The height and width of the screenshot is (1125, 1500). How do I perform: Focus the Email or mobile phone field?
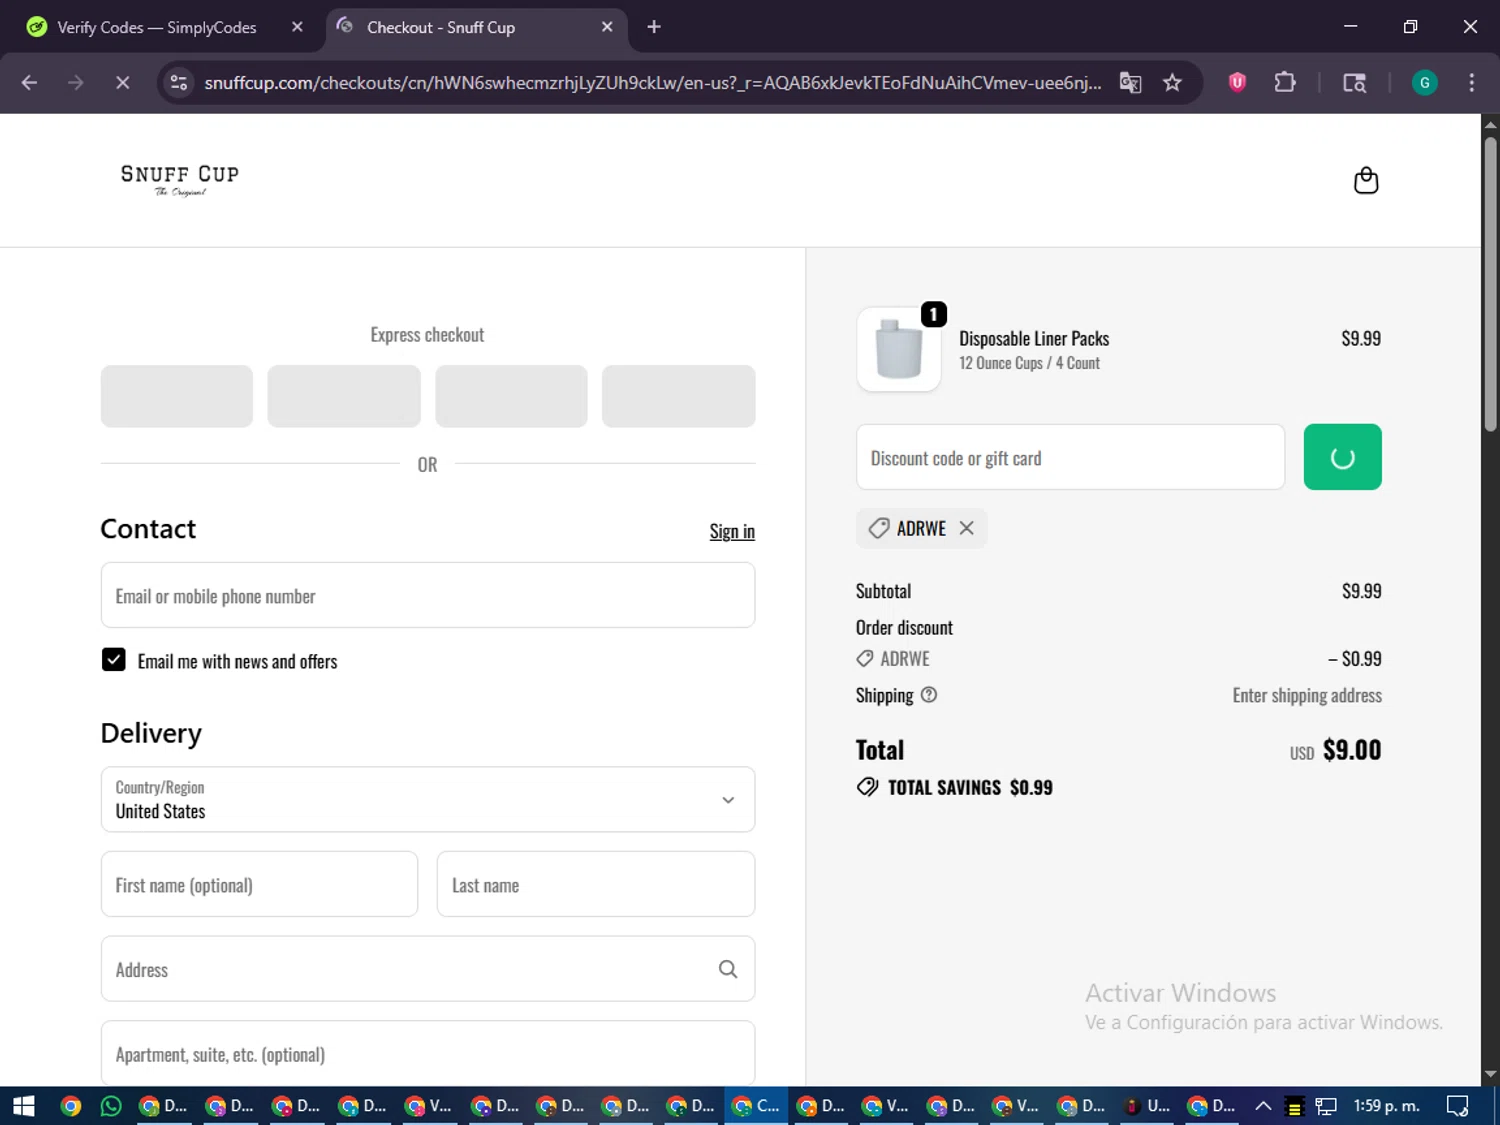pos(428,595)
